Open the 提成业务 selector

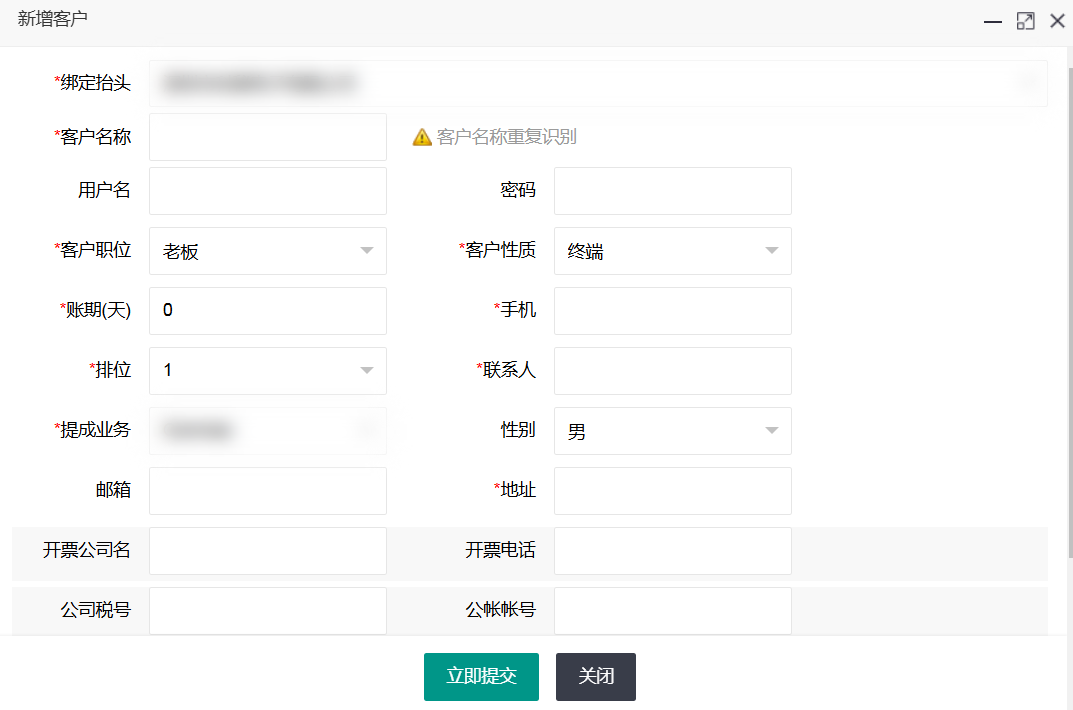pos(267,431)
